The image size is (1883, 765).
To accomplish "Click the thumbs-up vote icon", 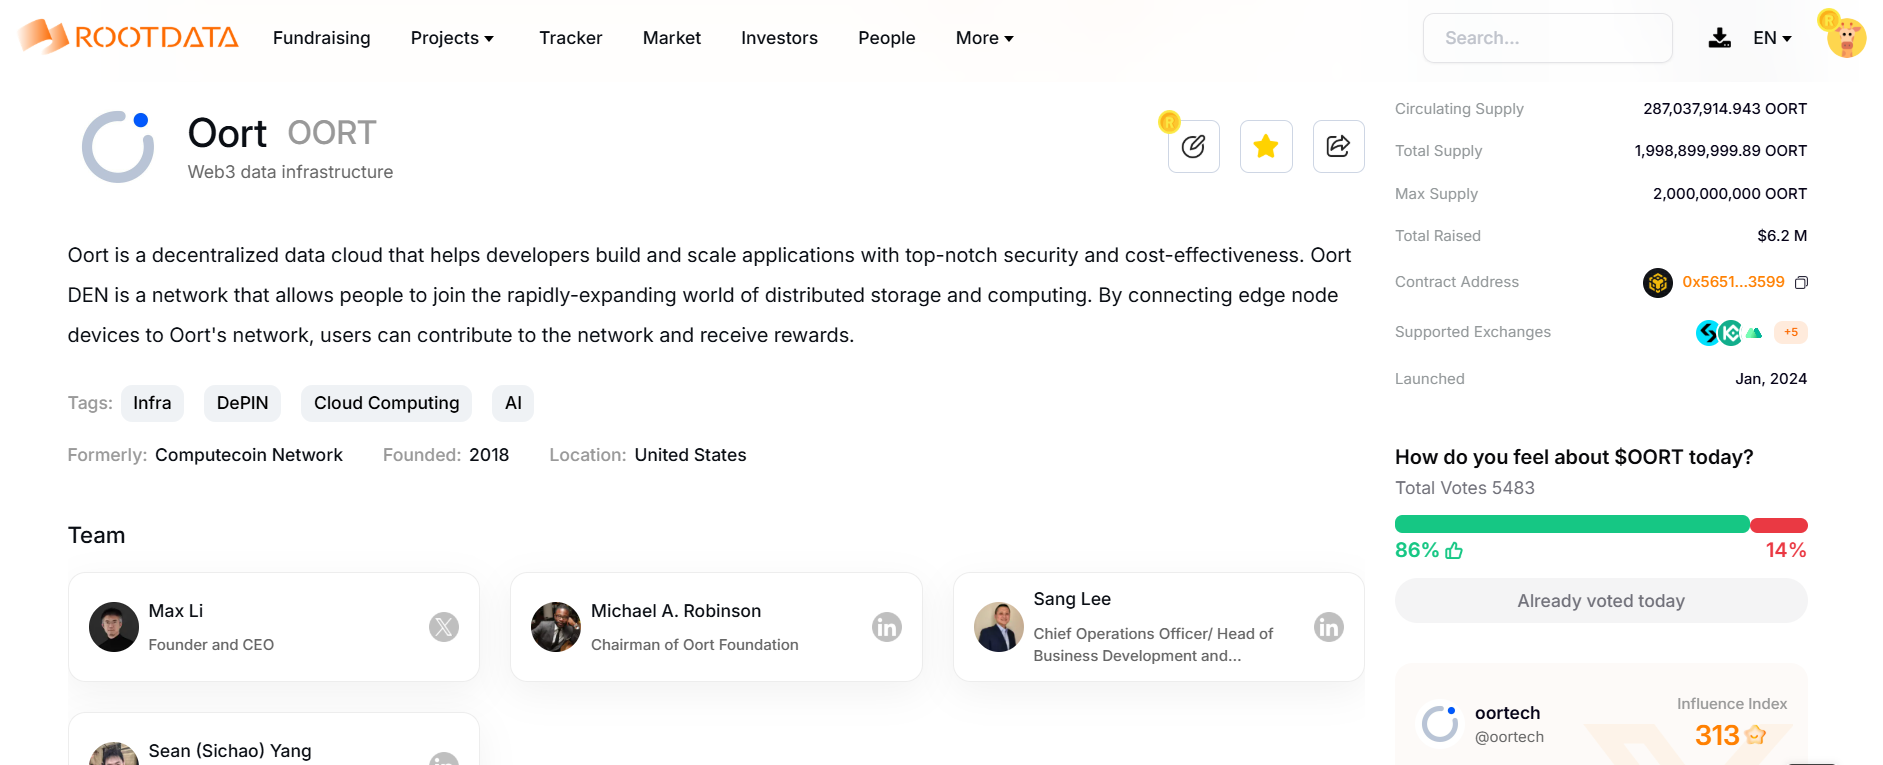I will [x=1454, y=551].
